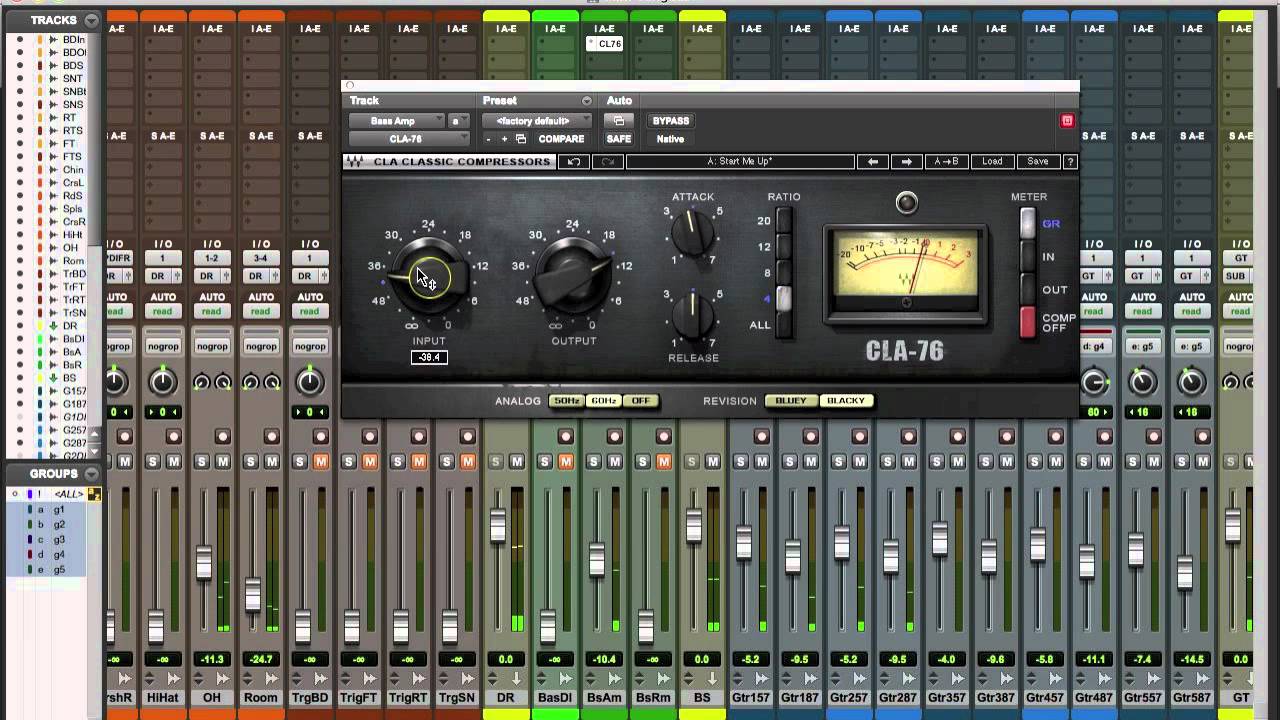The height and width of the screenshot is (720, 1280).
Task: Open the insert position 'a' selector
Action: (x=458, y=121)
